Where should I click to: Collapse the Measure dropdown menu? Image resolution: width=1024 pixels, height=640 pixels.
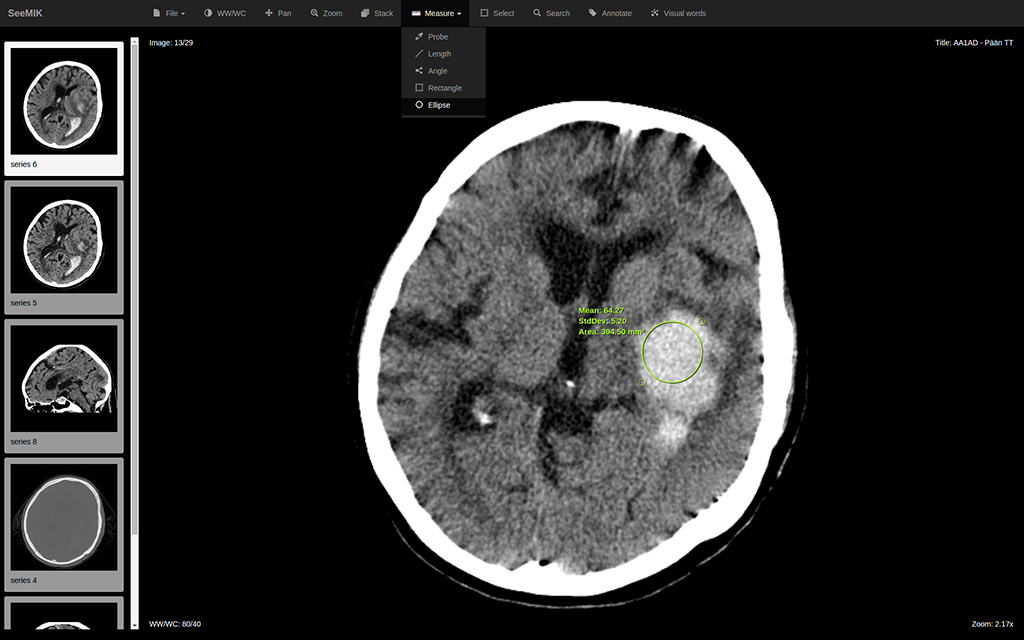click(437, 13)
